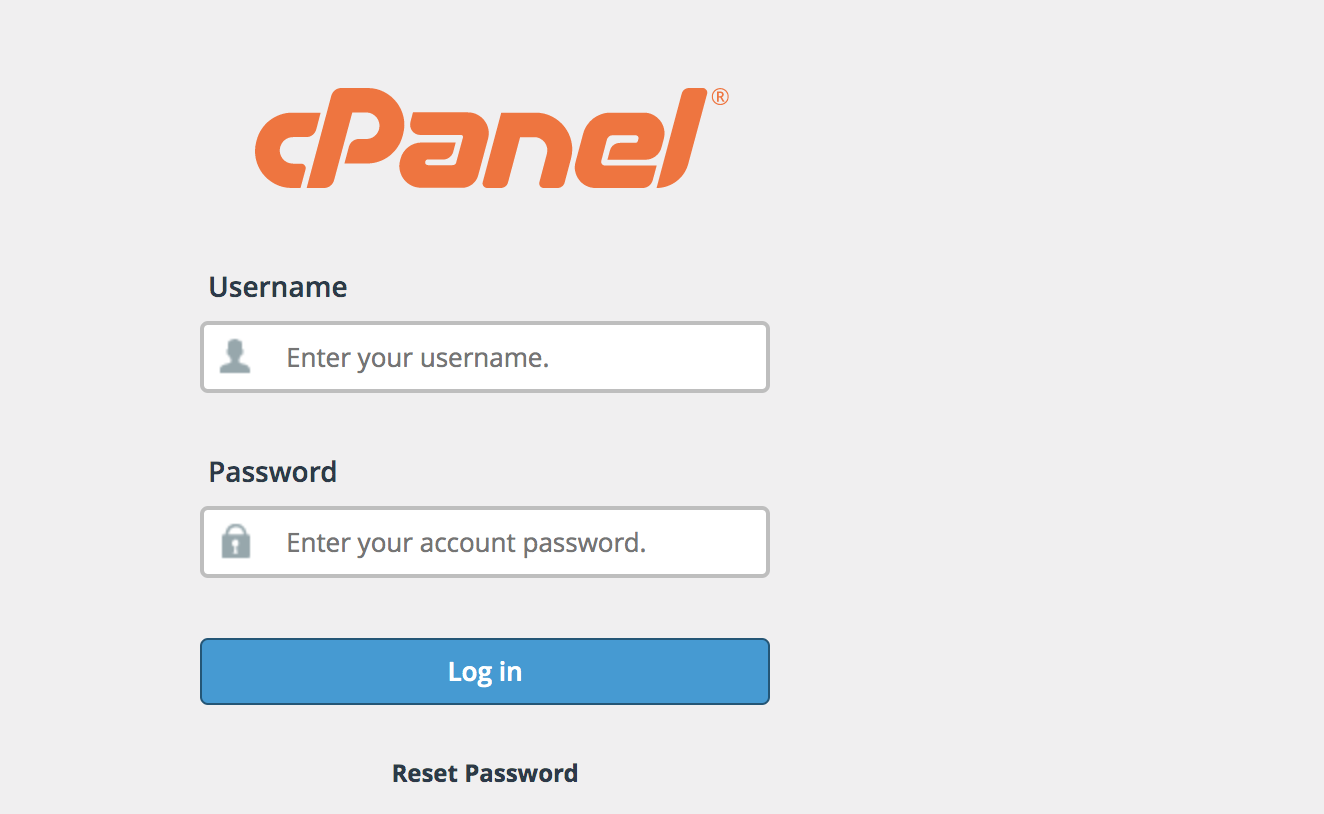The height and width of the screenshot is (814, 1324).
Task: Select the "Enter your username." placeholder text
Action: pos(418,358)
